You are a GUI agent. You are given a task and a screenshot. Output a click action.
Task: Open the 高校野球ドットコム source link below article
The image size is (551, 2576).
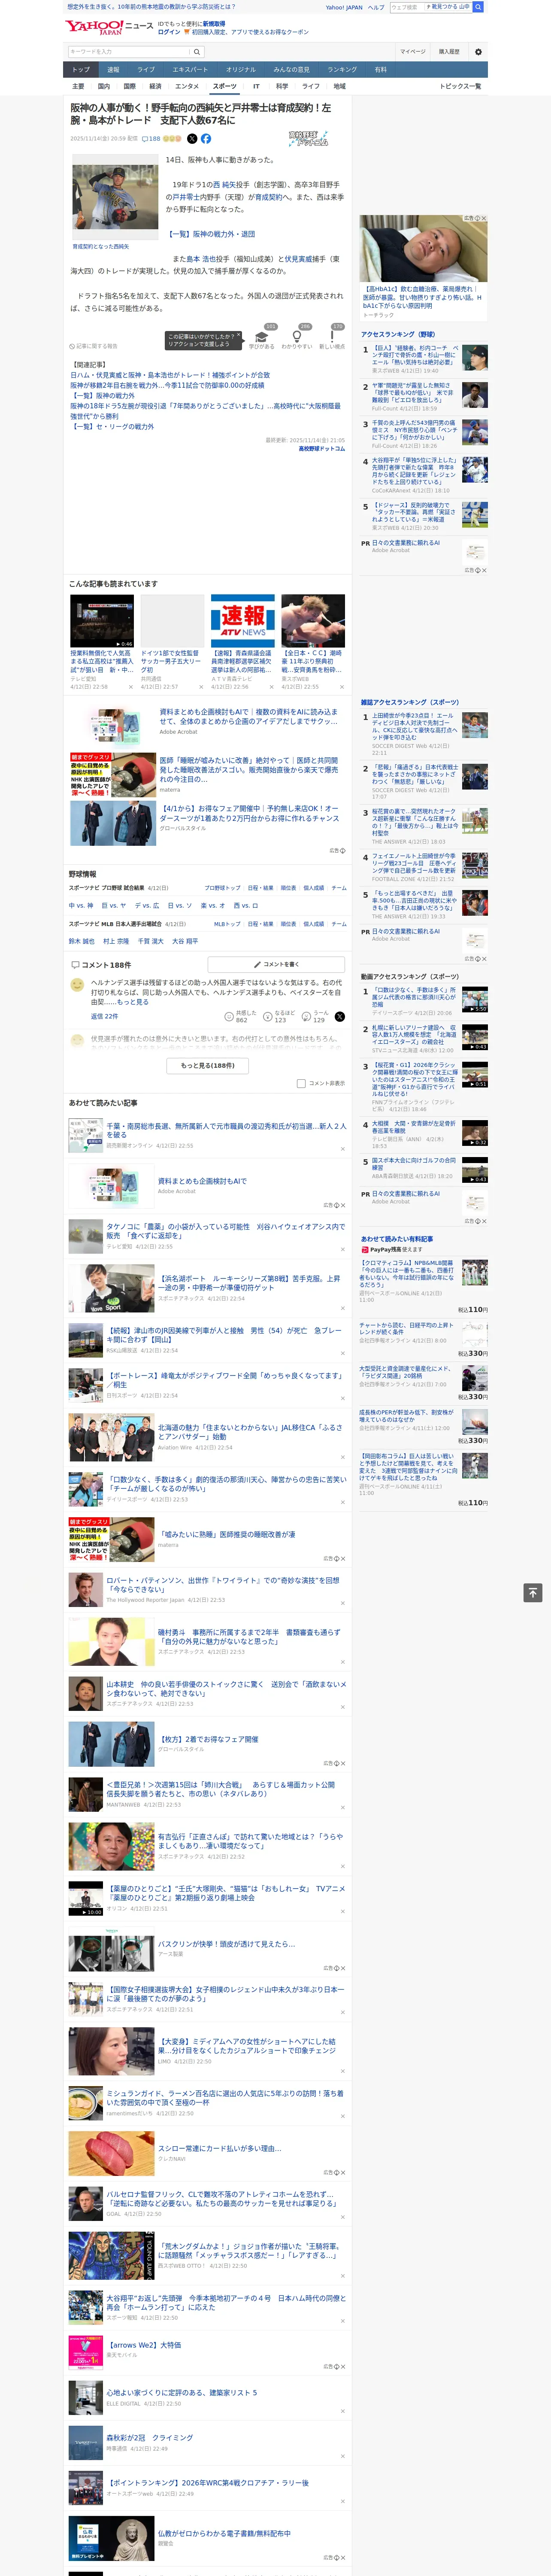point(321,449)
